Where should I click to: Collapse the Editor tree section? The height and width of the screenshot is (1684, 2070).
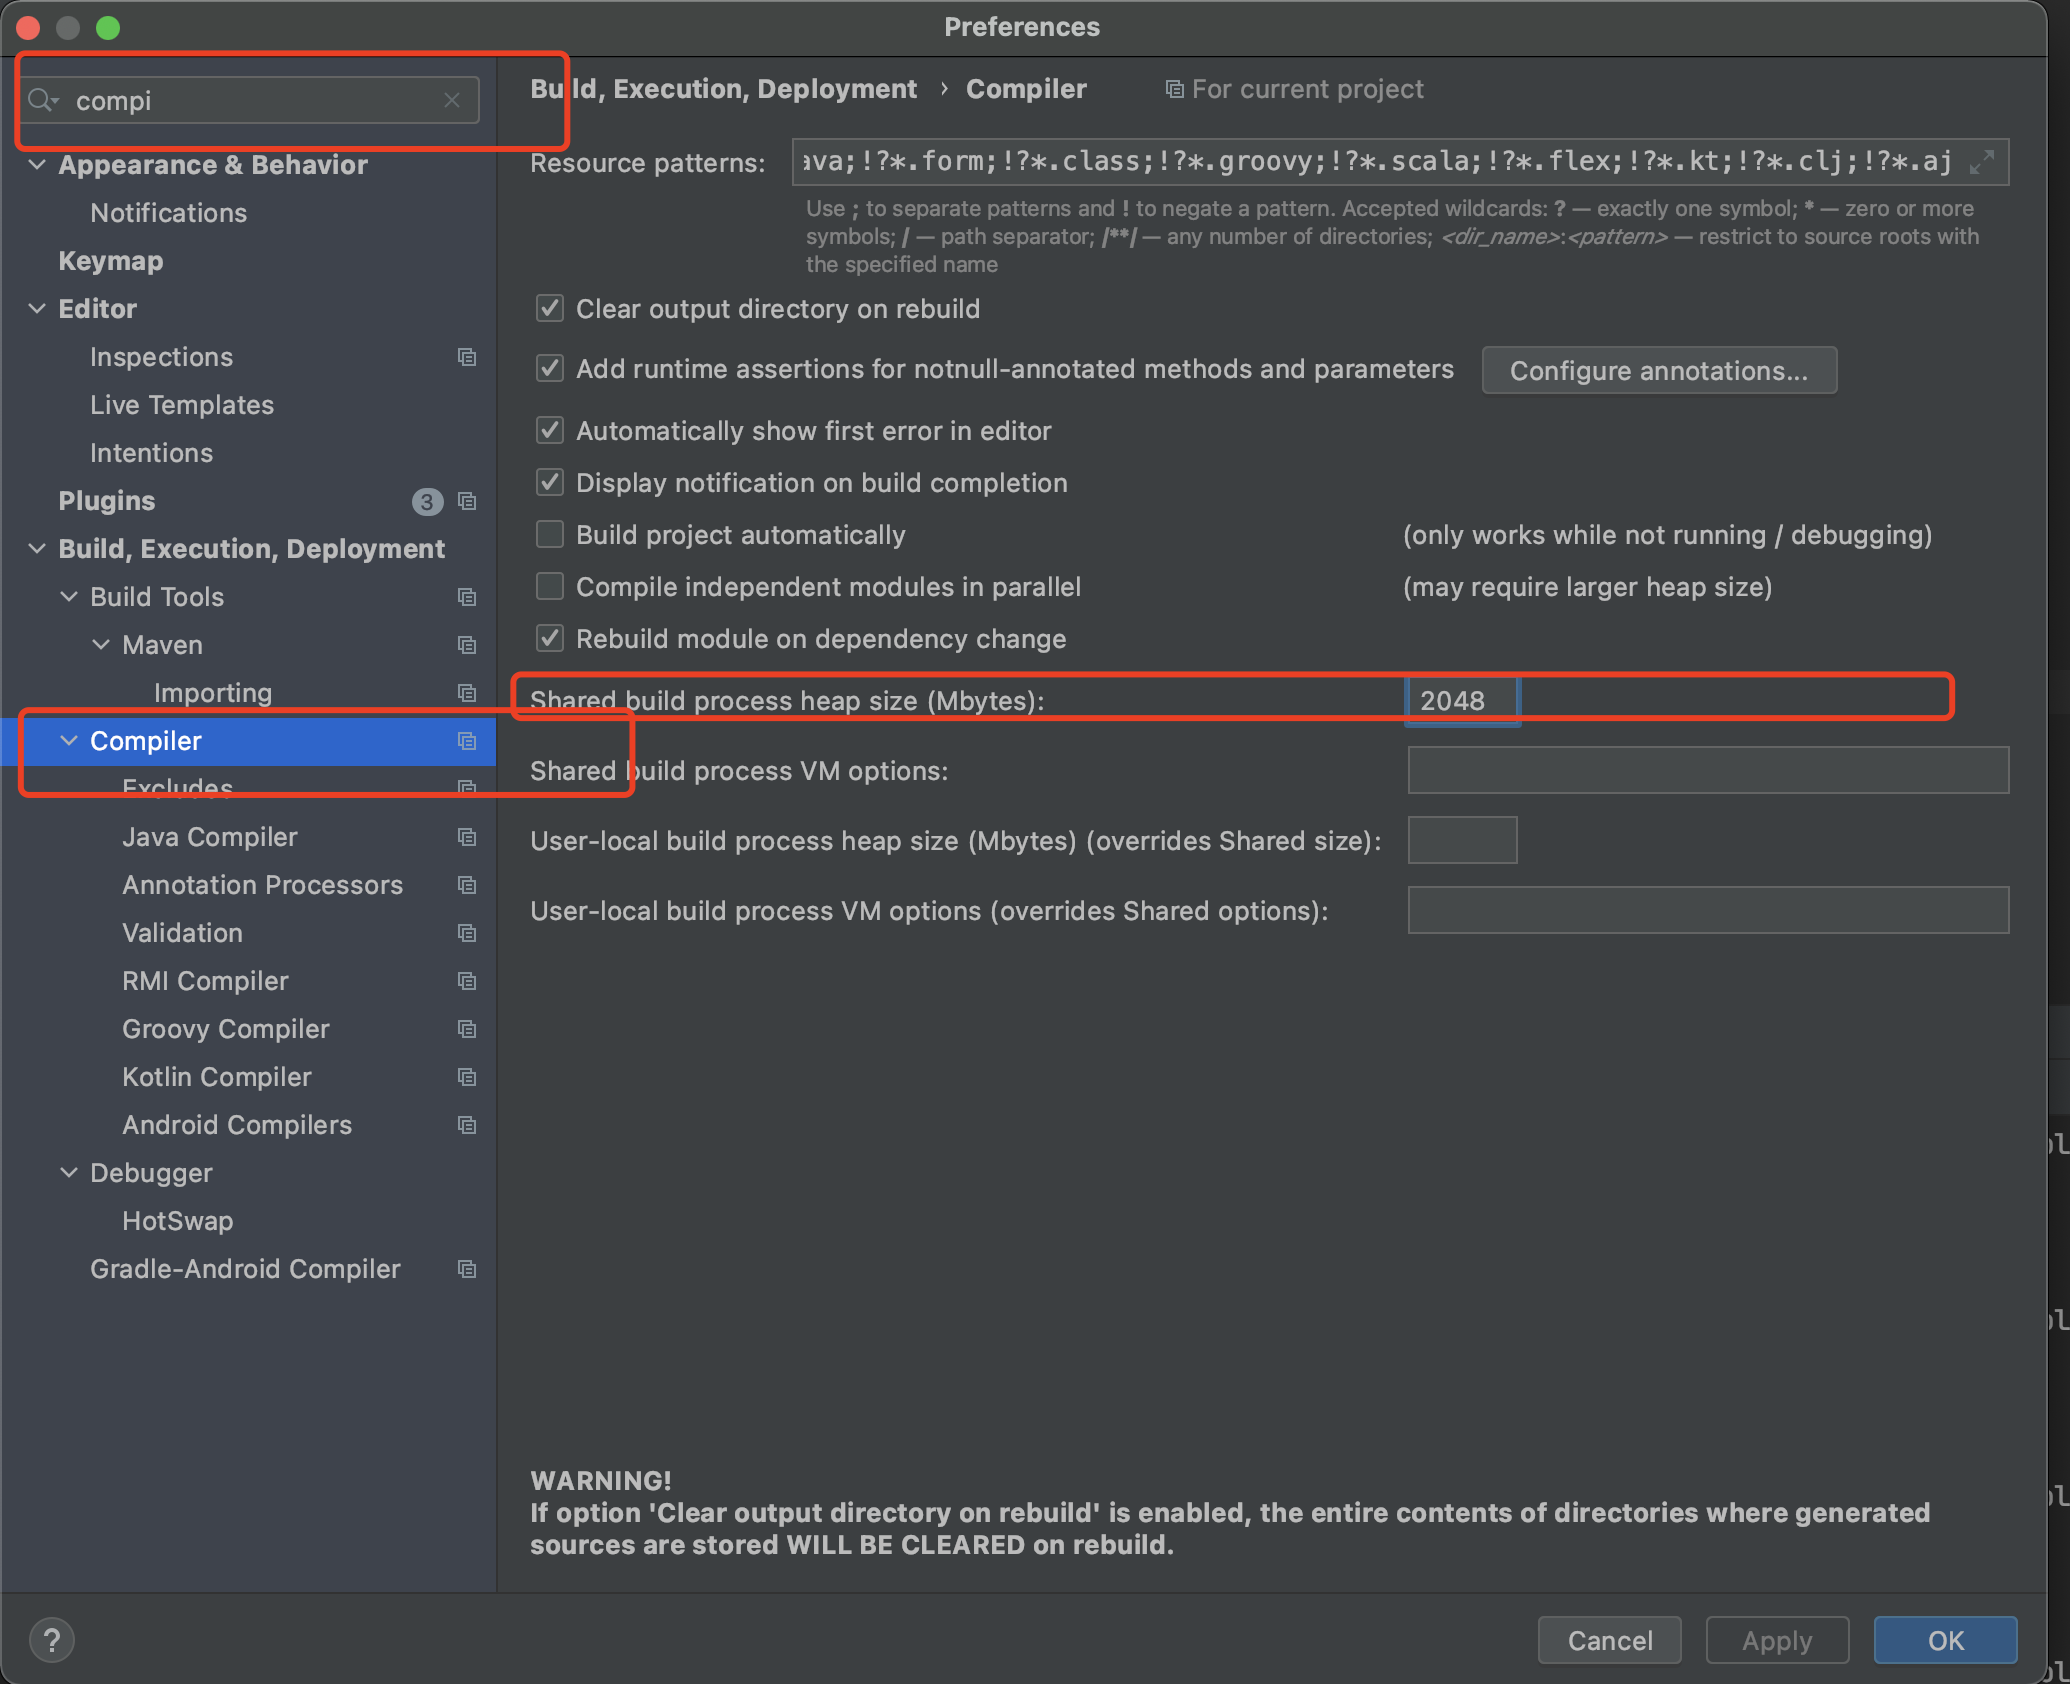click(x=37, y=308)
